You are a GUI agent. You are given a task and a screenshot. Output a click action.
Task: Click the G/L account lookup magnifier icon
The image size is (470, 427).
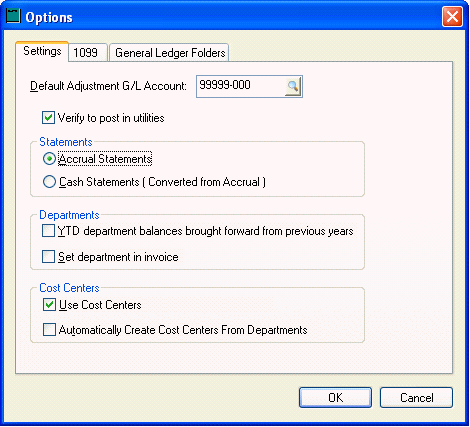pyautogui.click(x=293, y=87)
